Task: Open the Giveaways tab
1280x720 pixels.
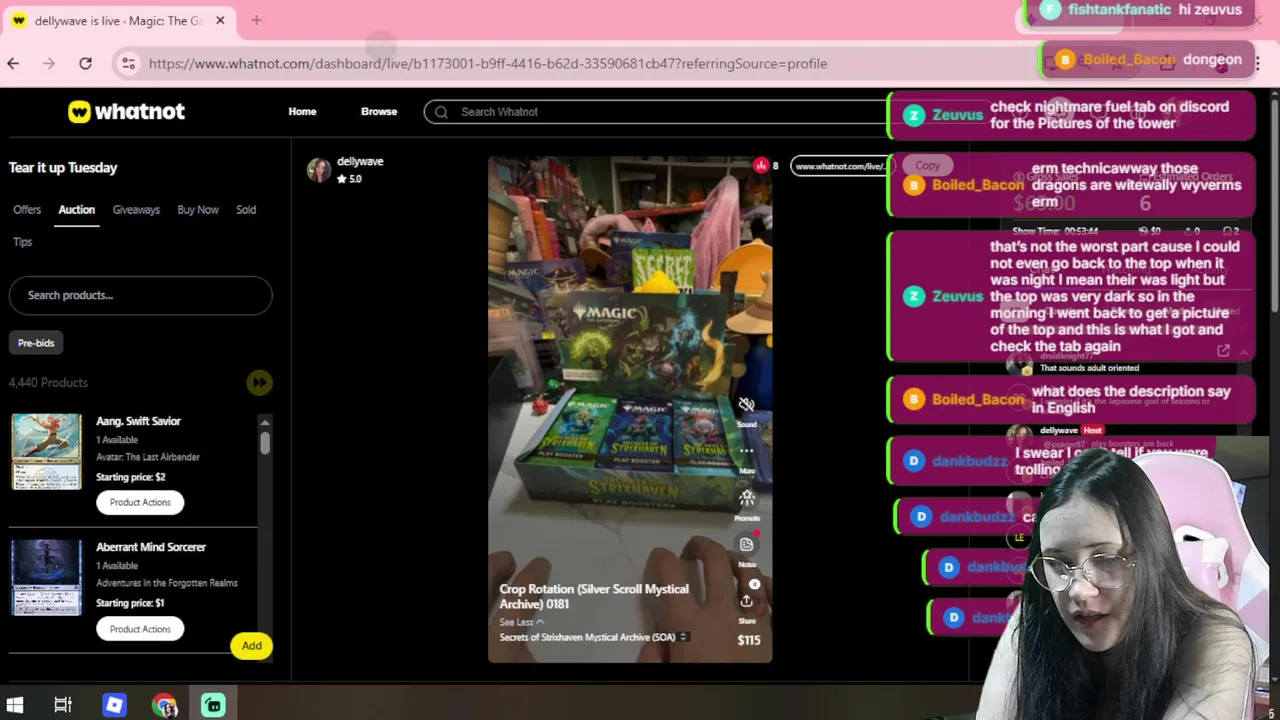Action: point(136,209)
